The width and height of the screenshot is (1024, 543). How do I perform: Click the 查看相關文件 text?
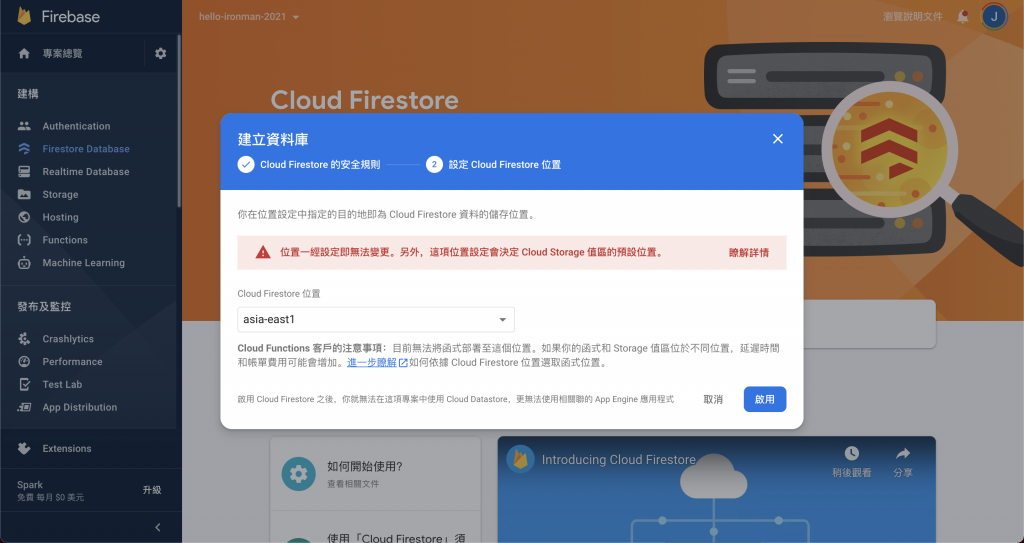point(353,484)
